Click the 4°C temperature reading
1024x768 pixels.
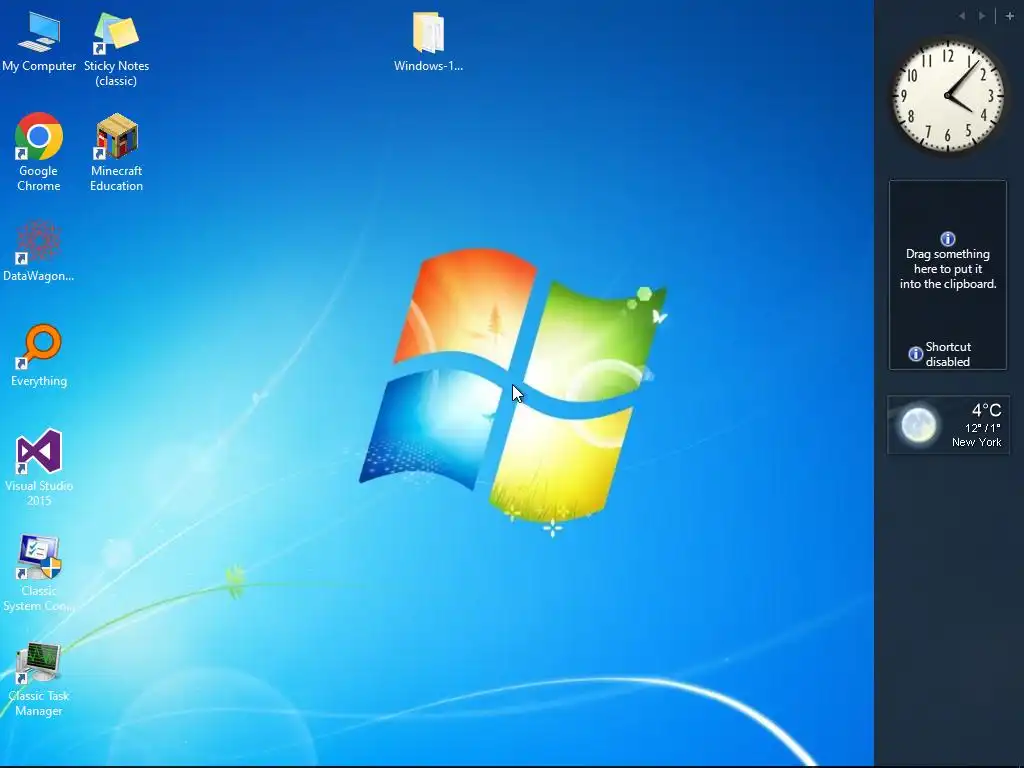click(x=986, y=410)
